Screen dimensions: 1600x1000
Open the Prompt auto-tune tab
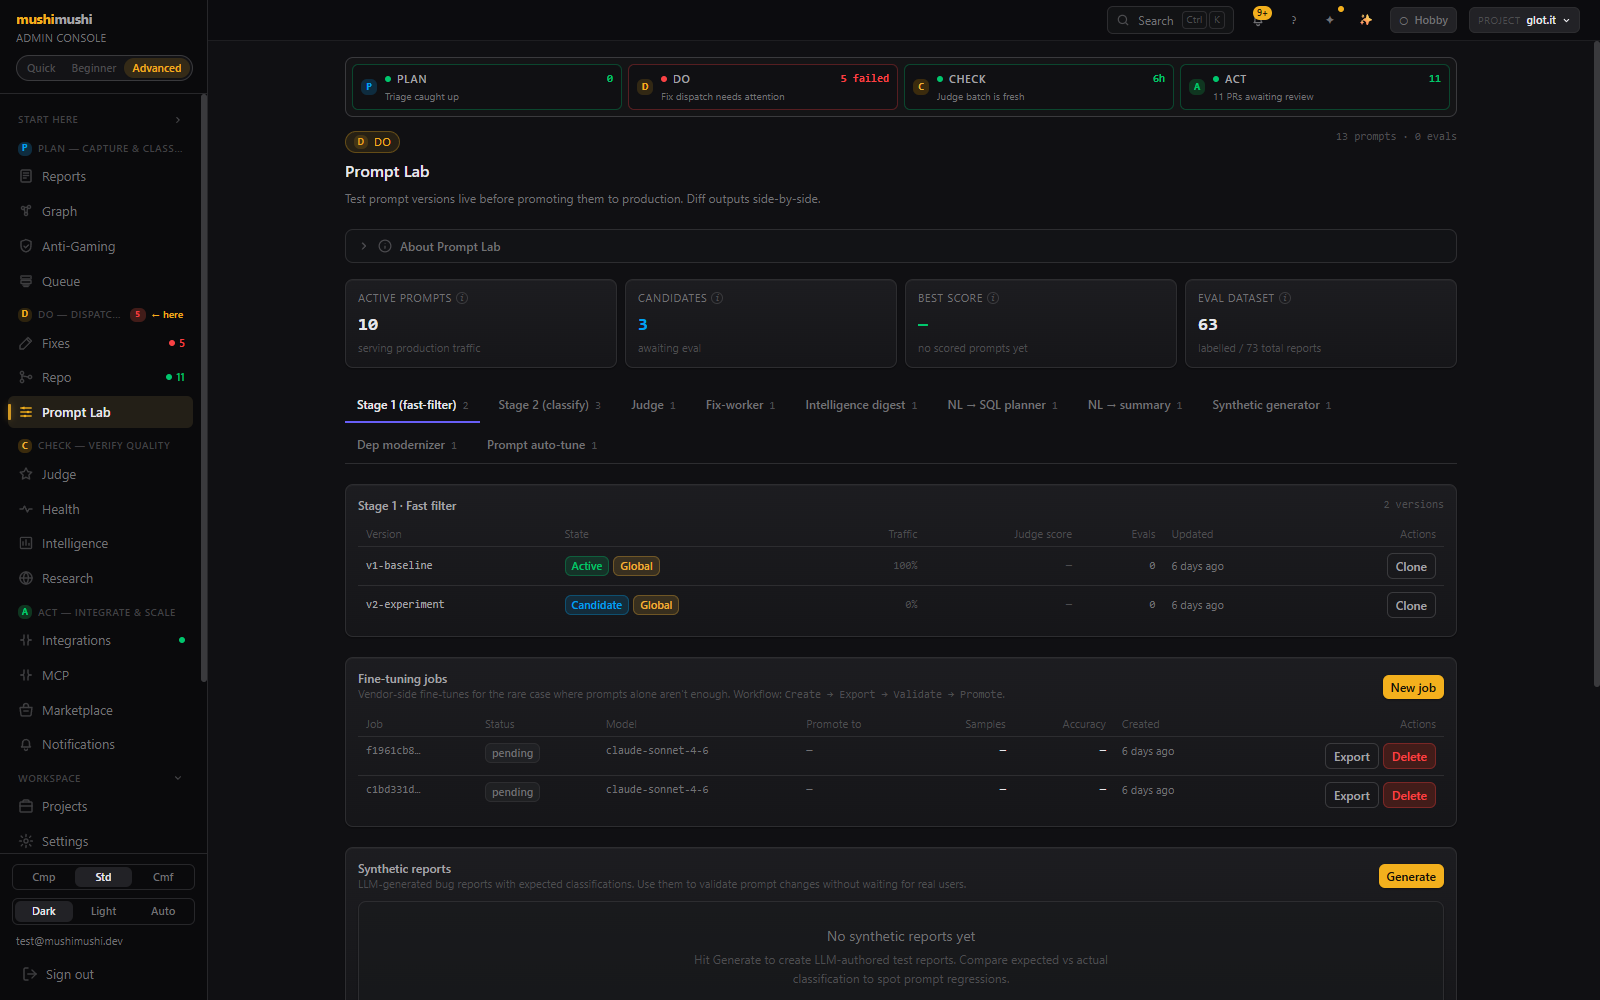pyautogui.click(x=541, y=445)
